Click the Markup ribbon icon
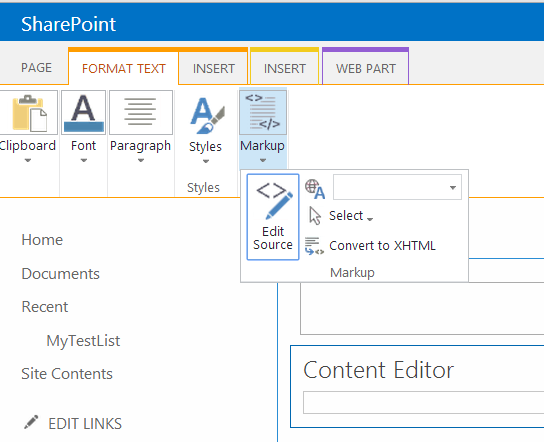 [263, 113]
